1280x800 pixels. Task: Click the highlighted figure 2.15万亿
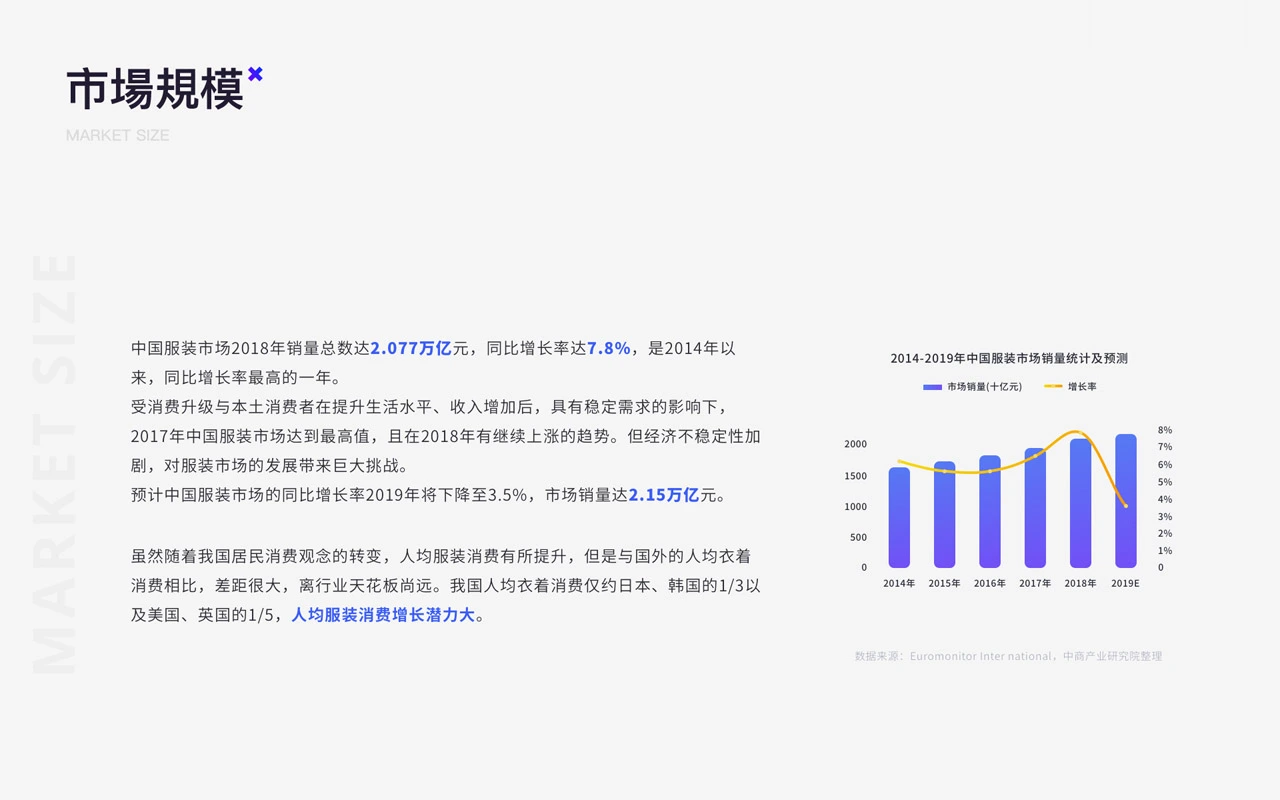[x=664, y=495]
